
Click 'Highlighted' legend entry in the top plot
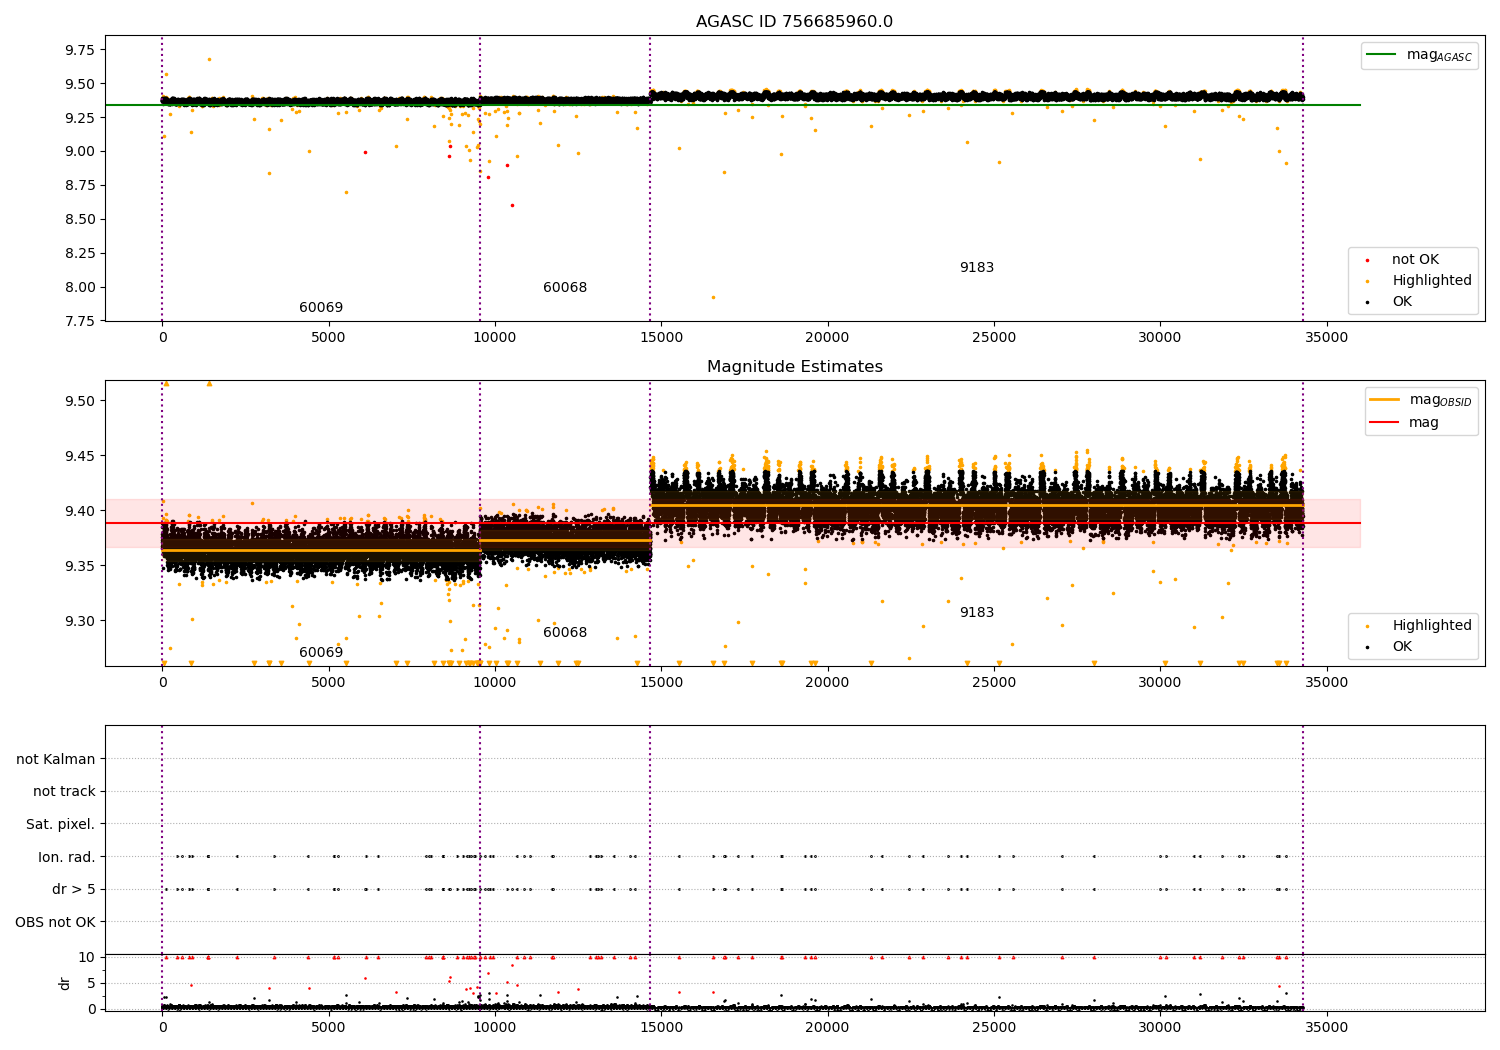pyautogui.click(x=1418, y=281)
